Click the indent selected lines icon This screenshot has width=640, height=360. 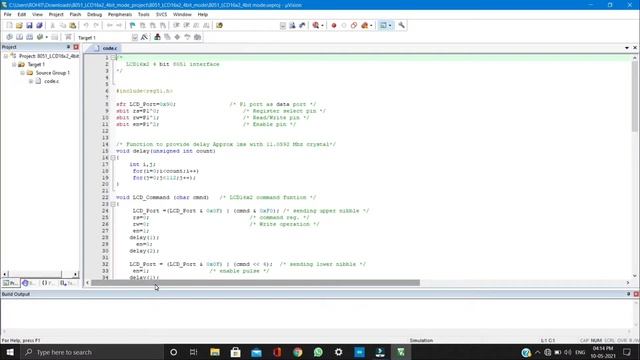176,25
